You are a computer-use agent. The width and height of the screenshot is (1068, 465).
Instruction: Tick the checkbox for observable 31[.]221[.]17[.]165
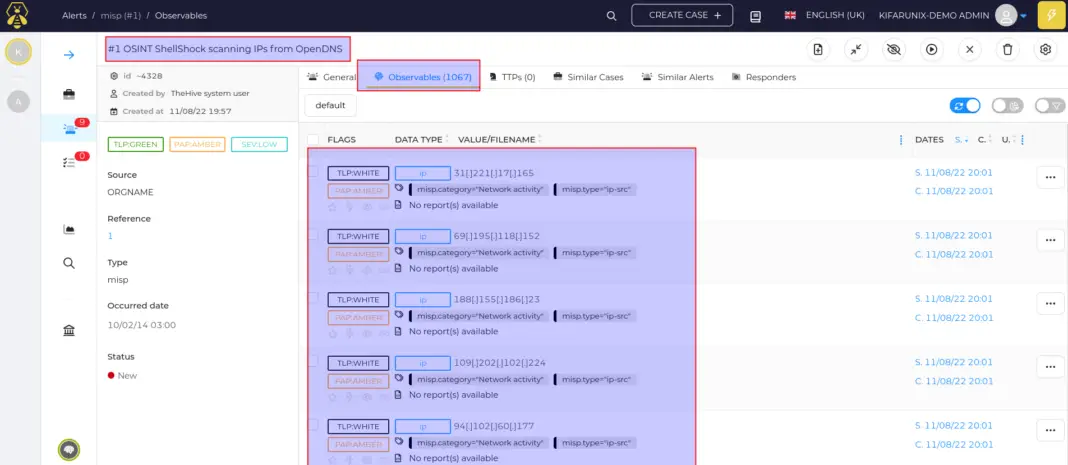313,172
